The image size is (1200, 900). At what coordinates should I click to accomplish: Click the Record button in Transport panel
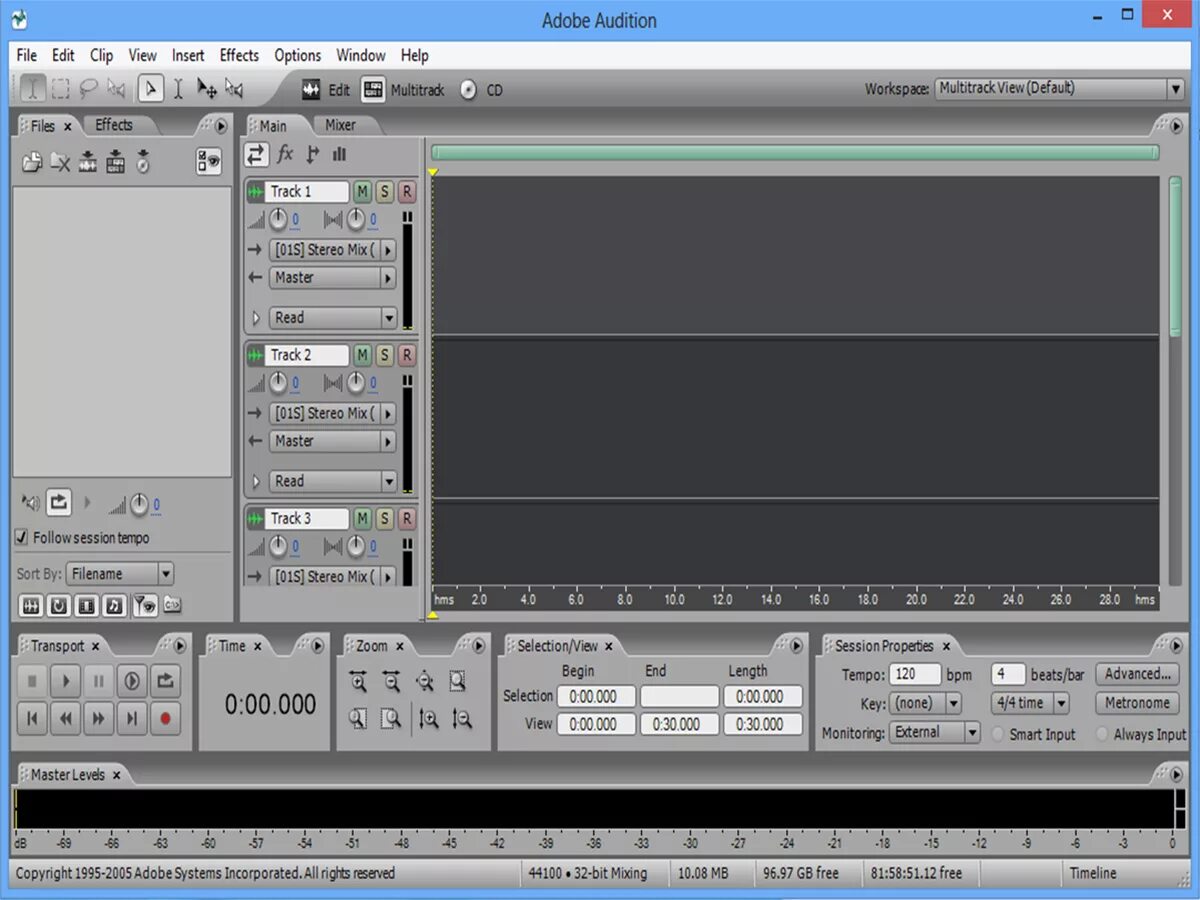[165, 716]
